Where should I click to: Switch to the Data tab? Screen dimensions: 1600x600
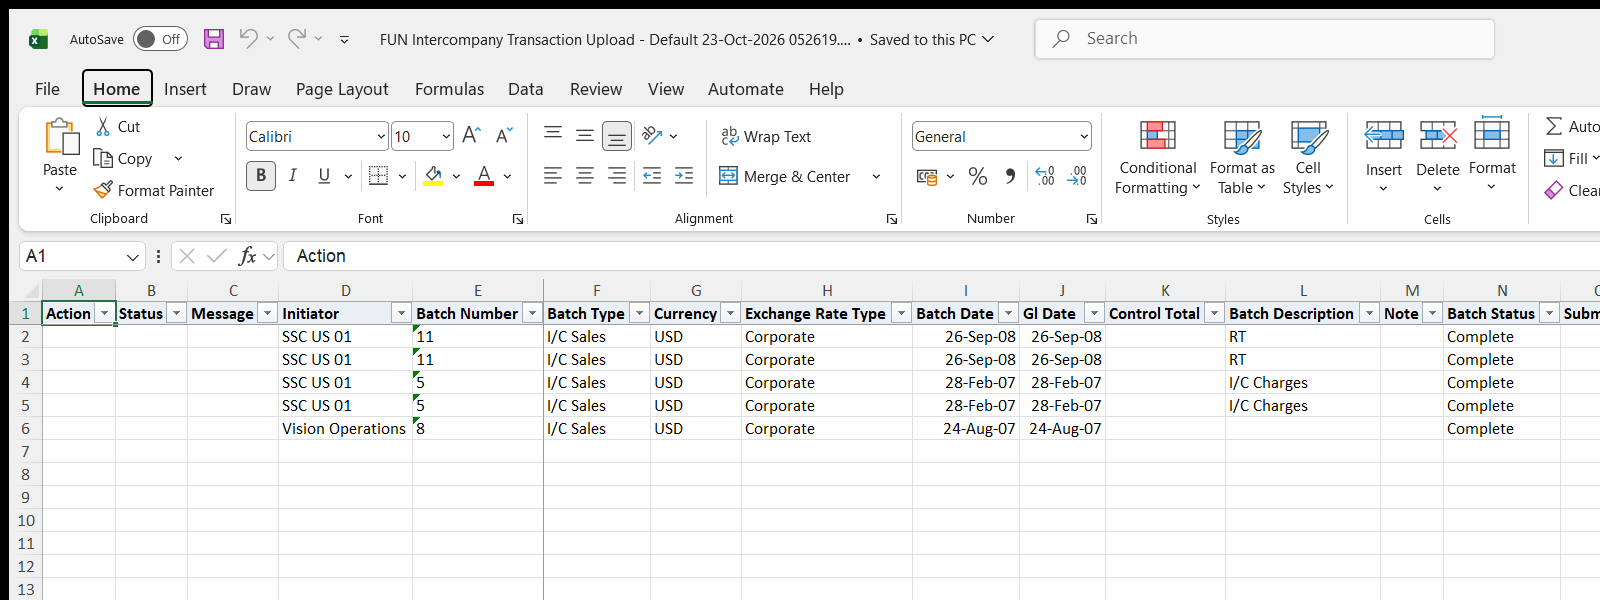point(525,89)
